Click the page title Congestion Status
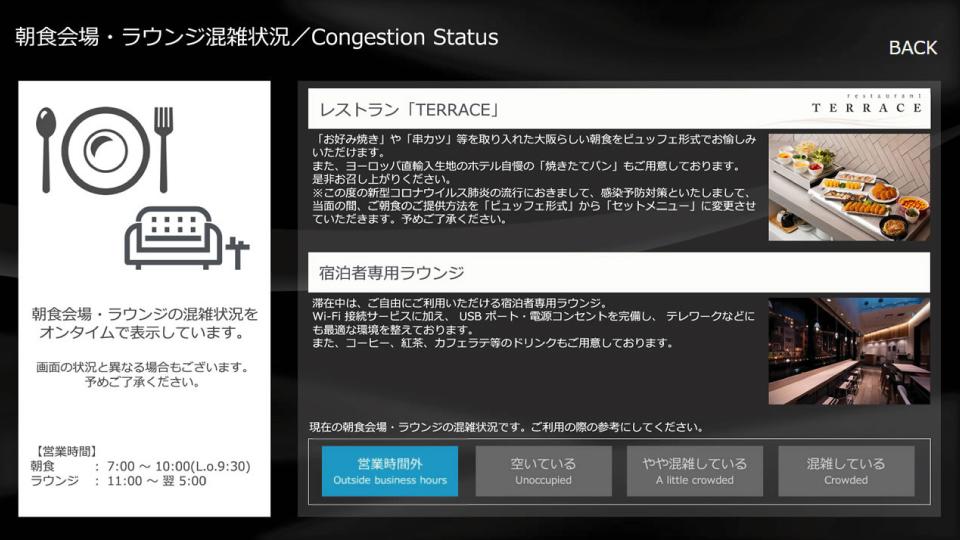960x540 pixels. 257,37
